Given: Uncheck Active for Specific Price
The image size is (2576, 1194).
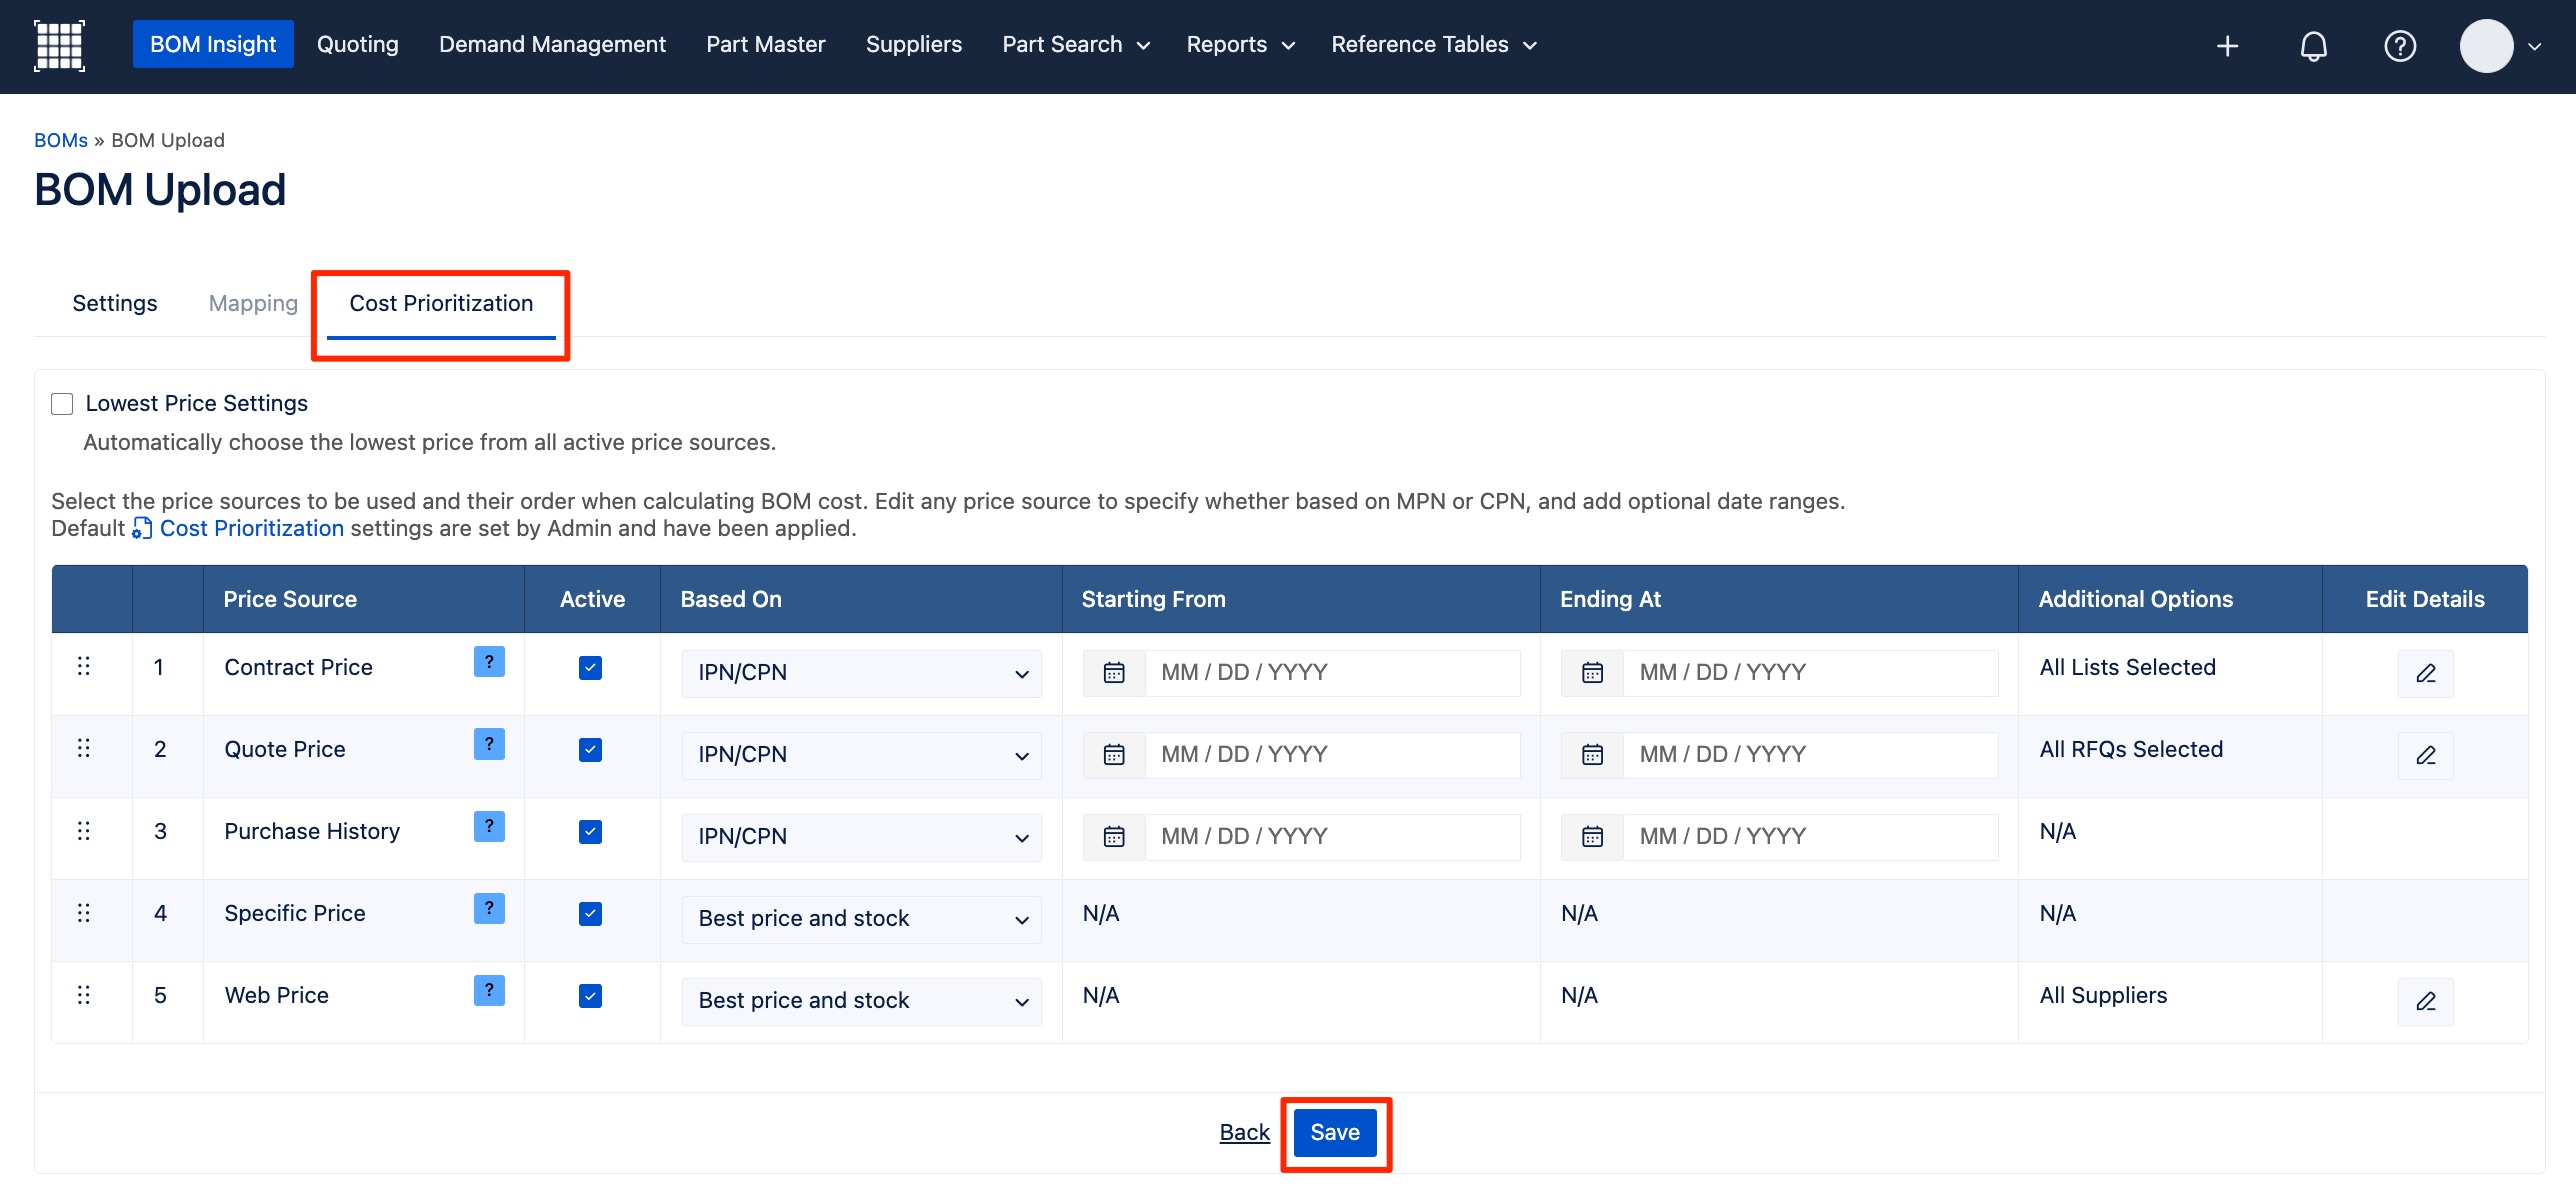Looking at the screenshot, I should pyautogui.click(x=591, y=914).
